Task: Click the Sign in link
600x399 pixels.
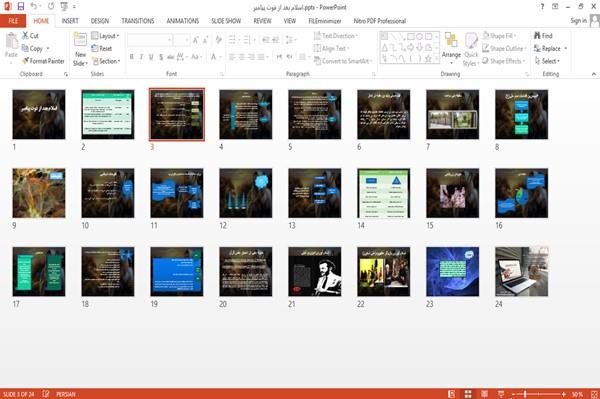Action: point(578,21)
